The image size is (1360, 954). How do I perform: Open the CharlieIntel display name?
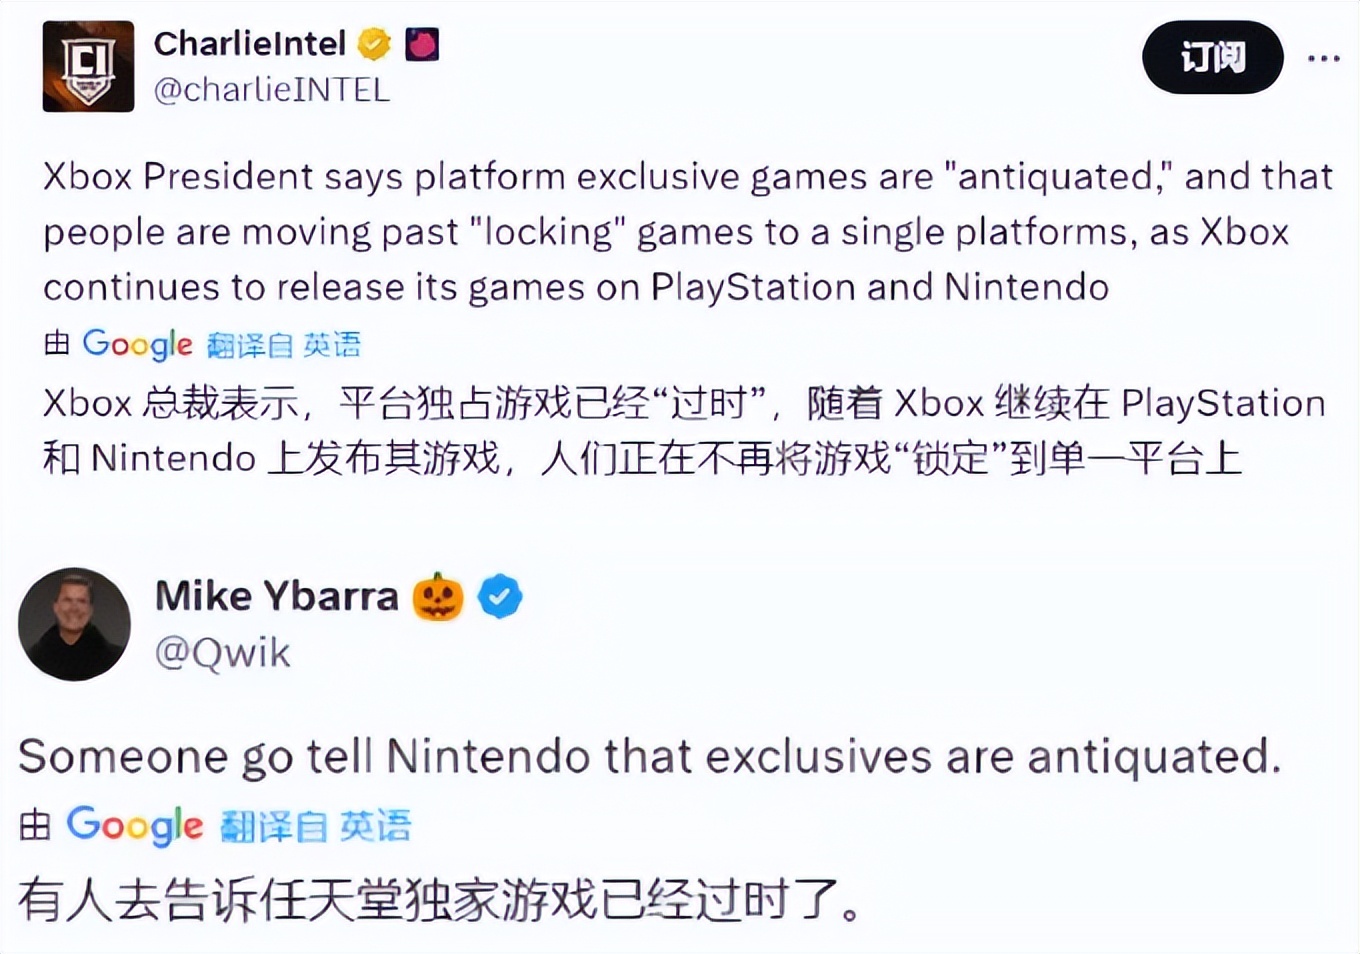click(249, 44)
